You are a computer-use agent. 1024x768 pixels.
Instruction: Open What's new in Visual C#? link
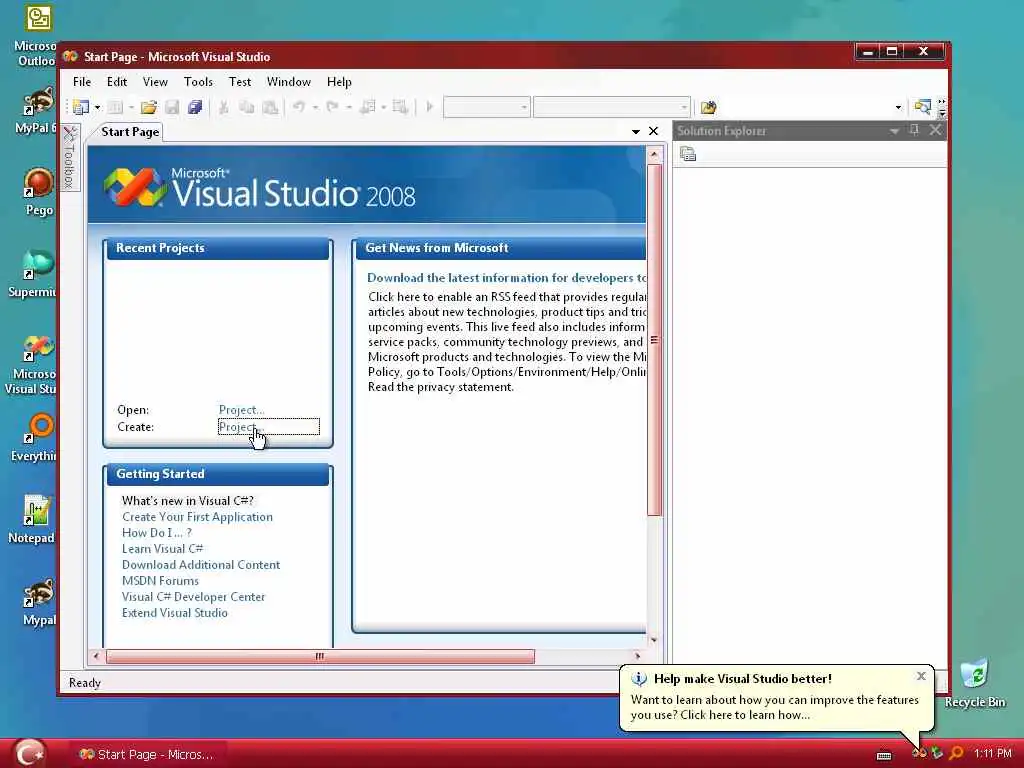pyautogui.click(x=187, y=501)
